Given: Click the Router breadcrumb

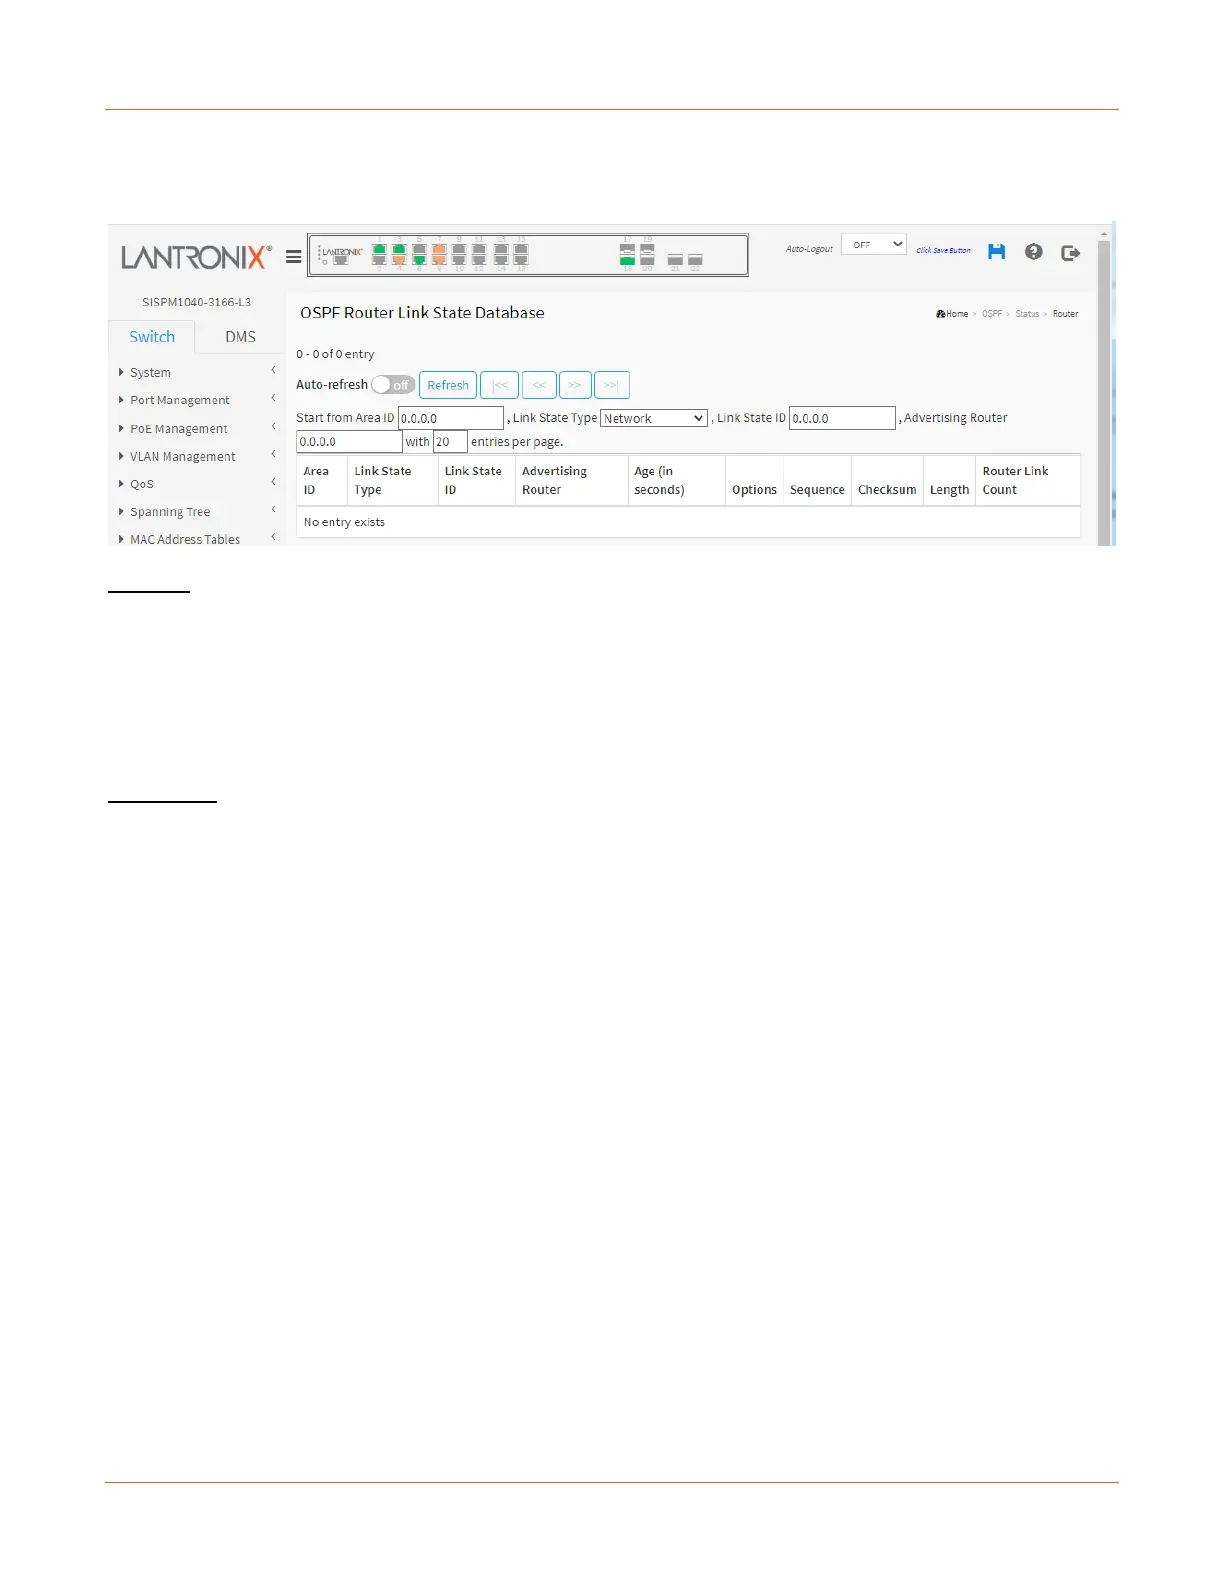Looking at the screenshot, I should (x=1065, y=314).
